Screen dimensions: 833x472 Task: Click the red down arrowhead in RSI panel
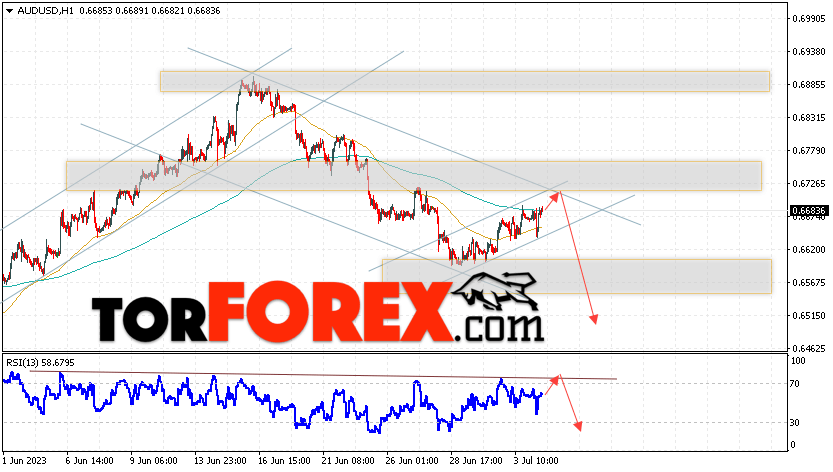click(578, 426)
